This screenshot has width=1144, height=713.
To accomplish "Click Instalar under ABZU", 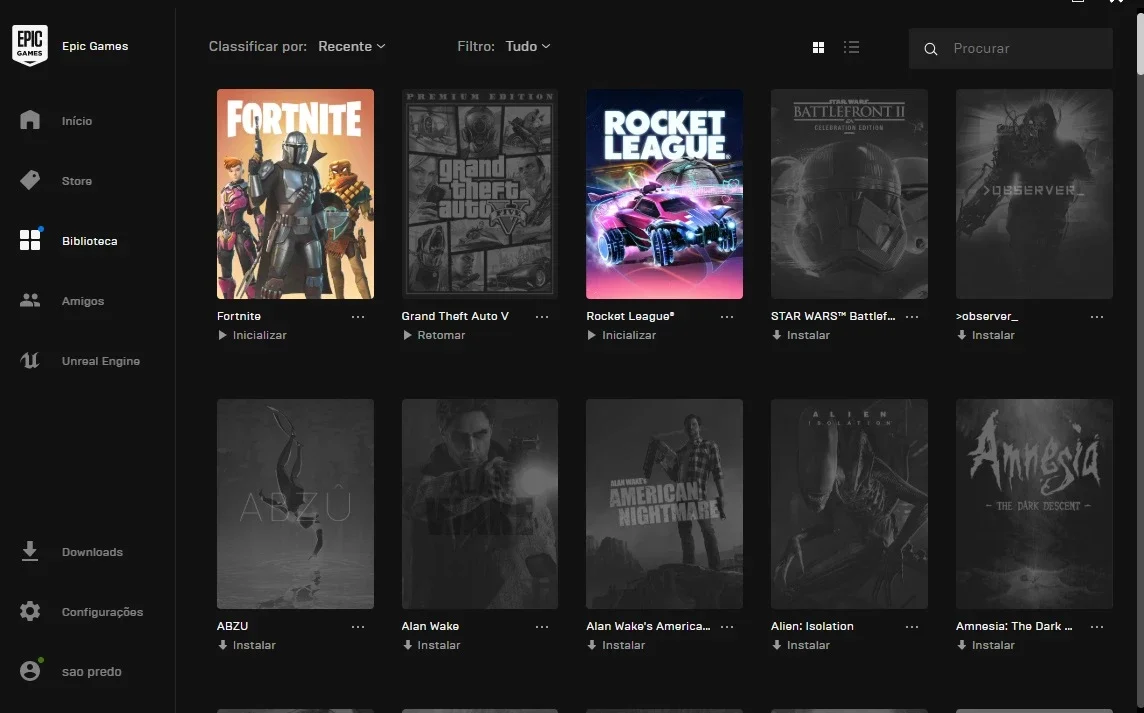I will (x=247, y=645).
